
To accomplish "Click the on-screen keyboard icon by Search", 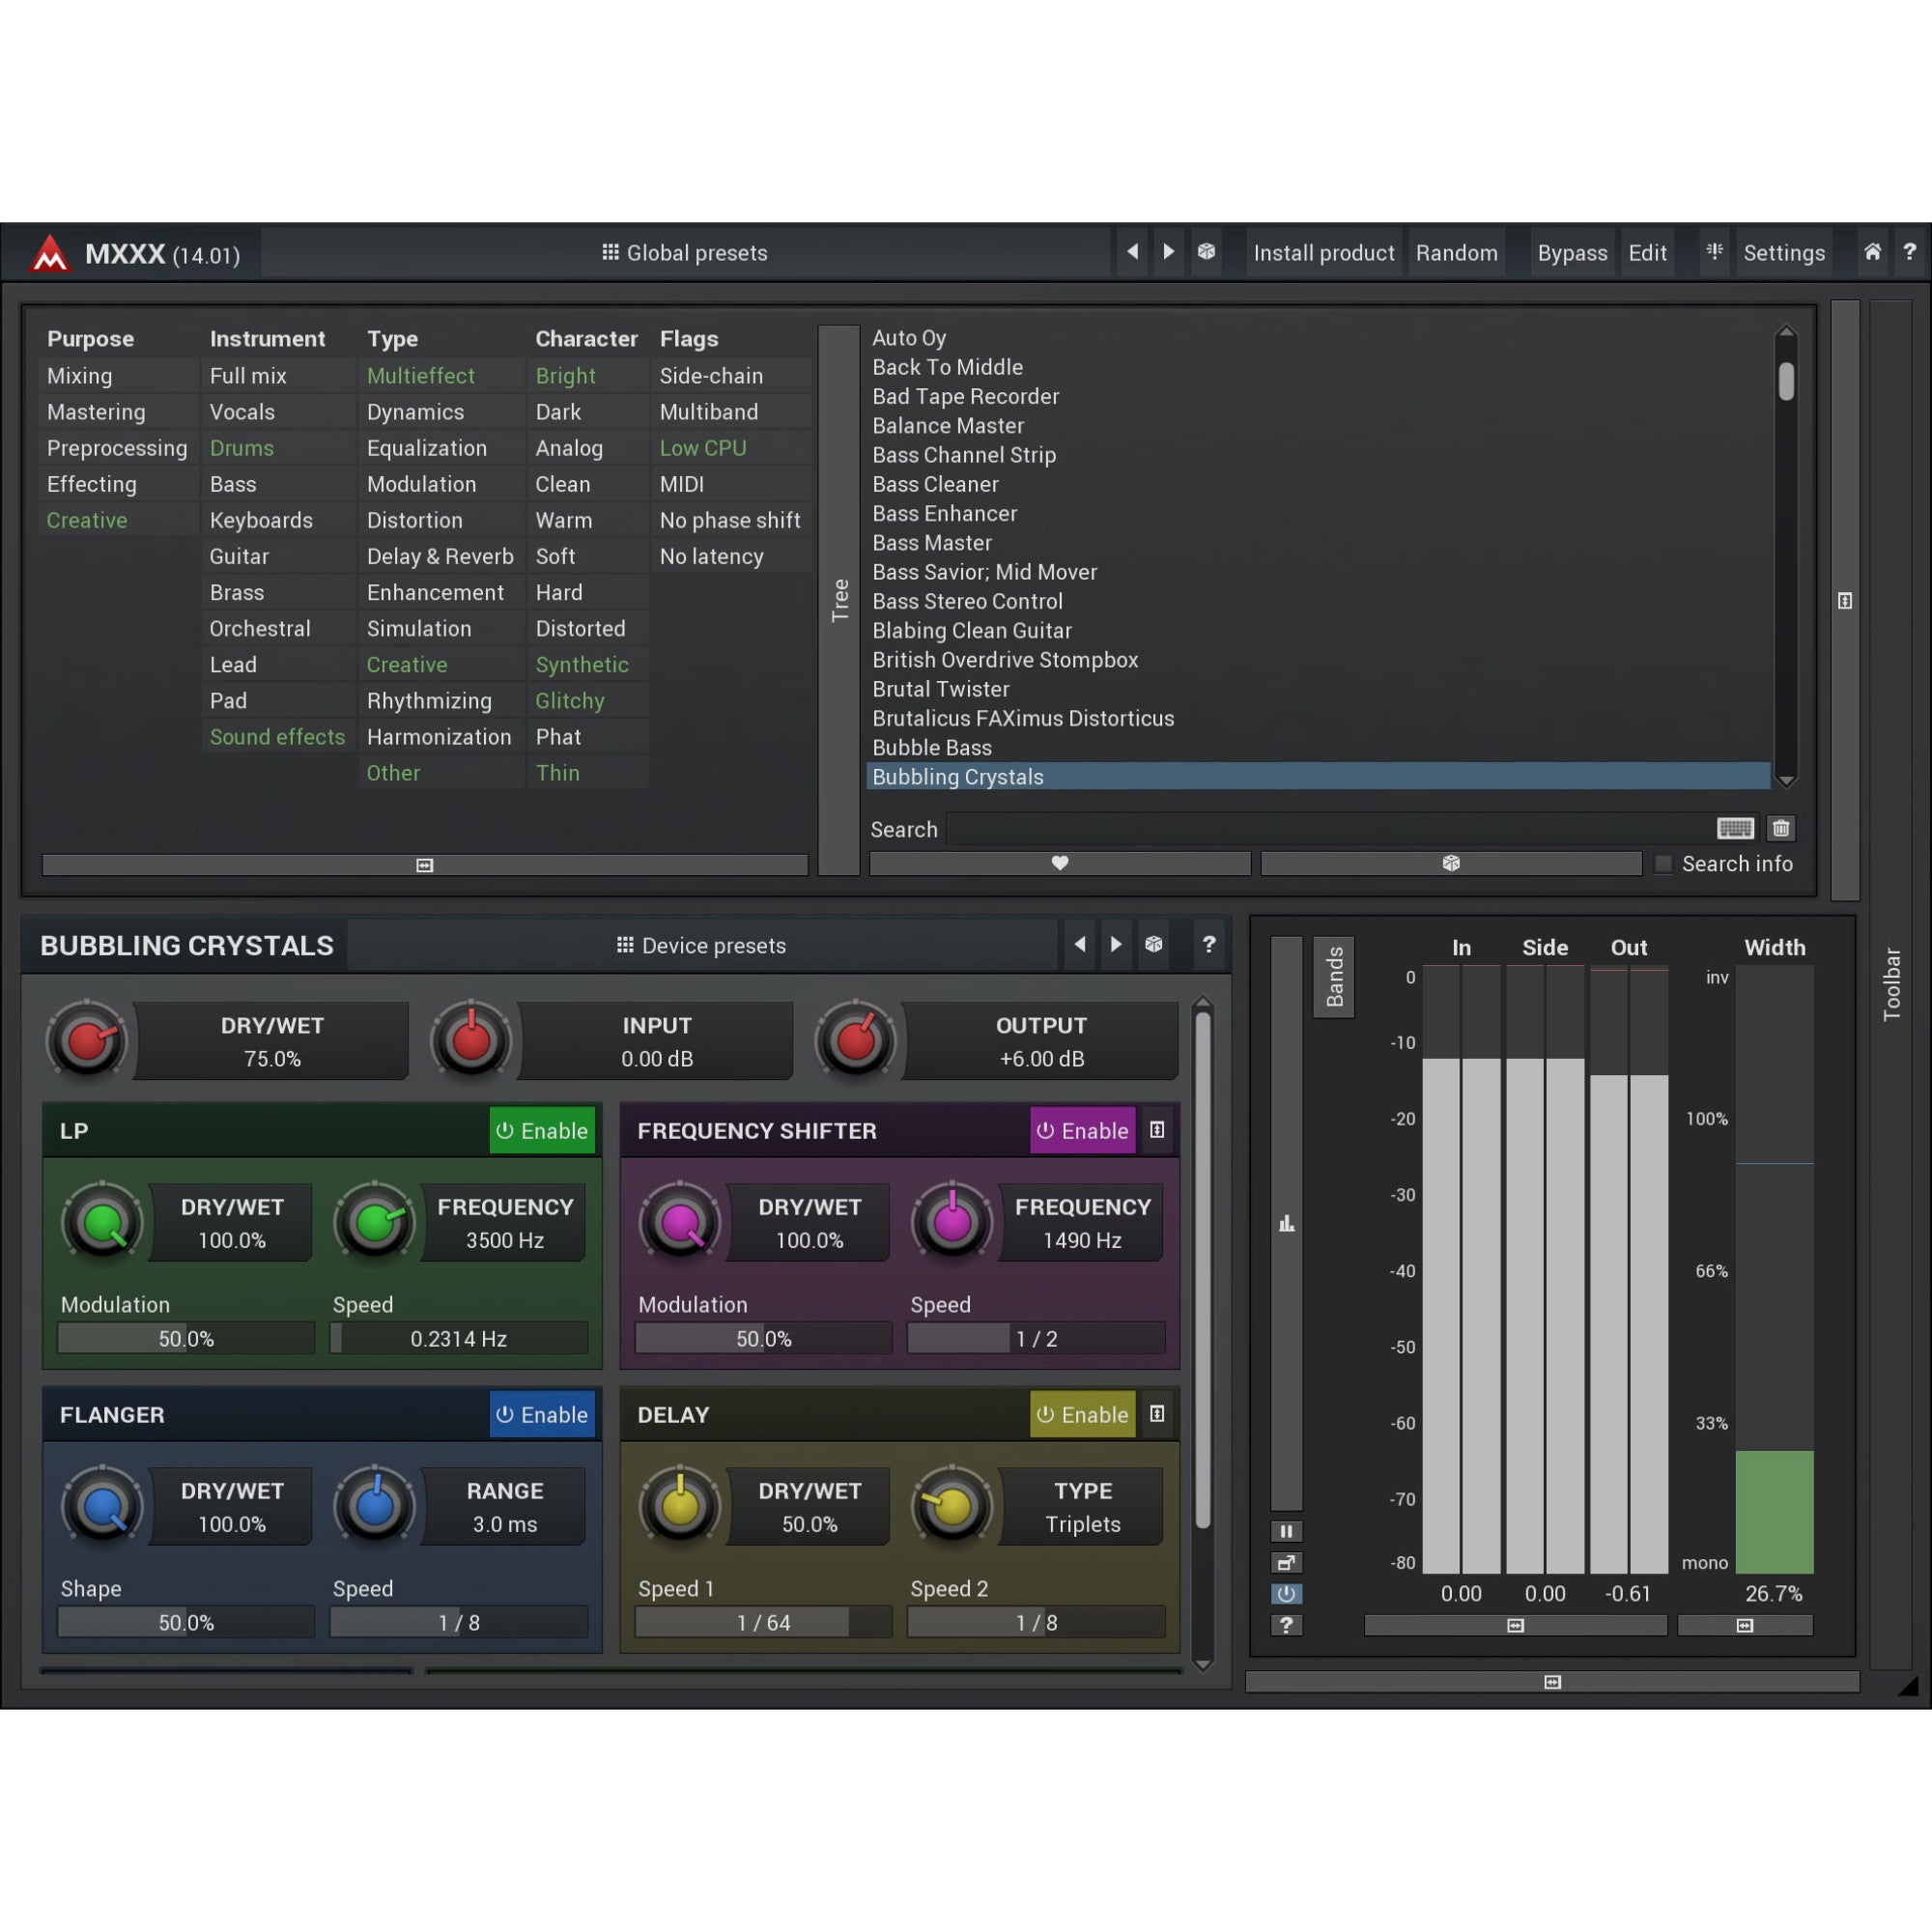I will pos(1735,828).
